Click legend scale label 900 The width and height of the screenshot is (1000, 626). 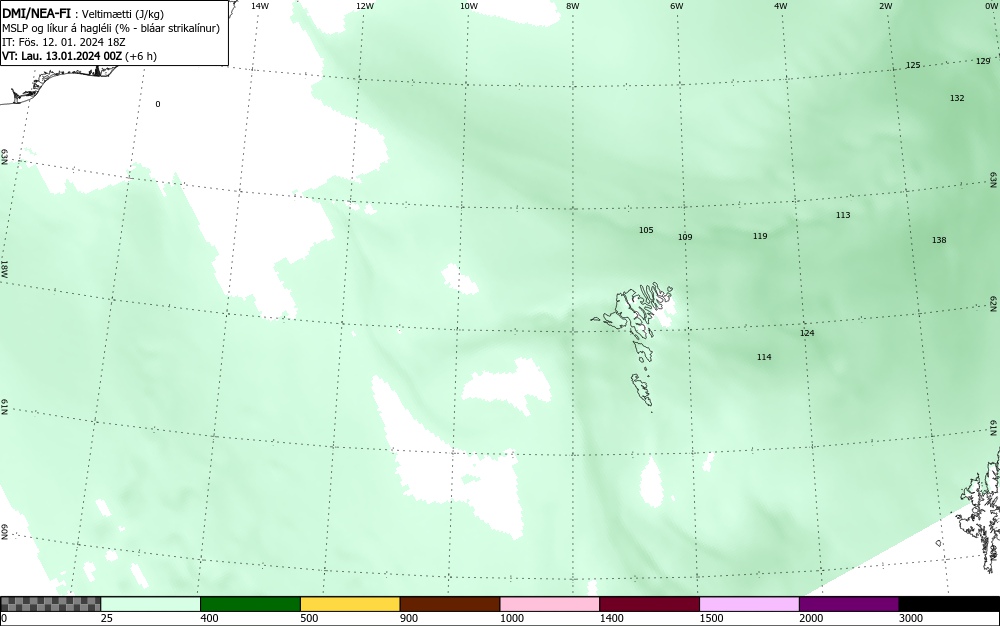pyautogui.click(x=409, y=618)
